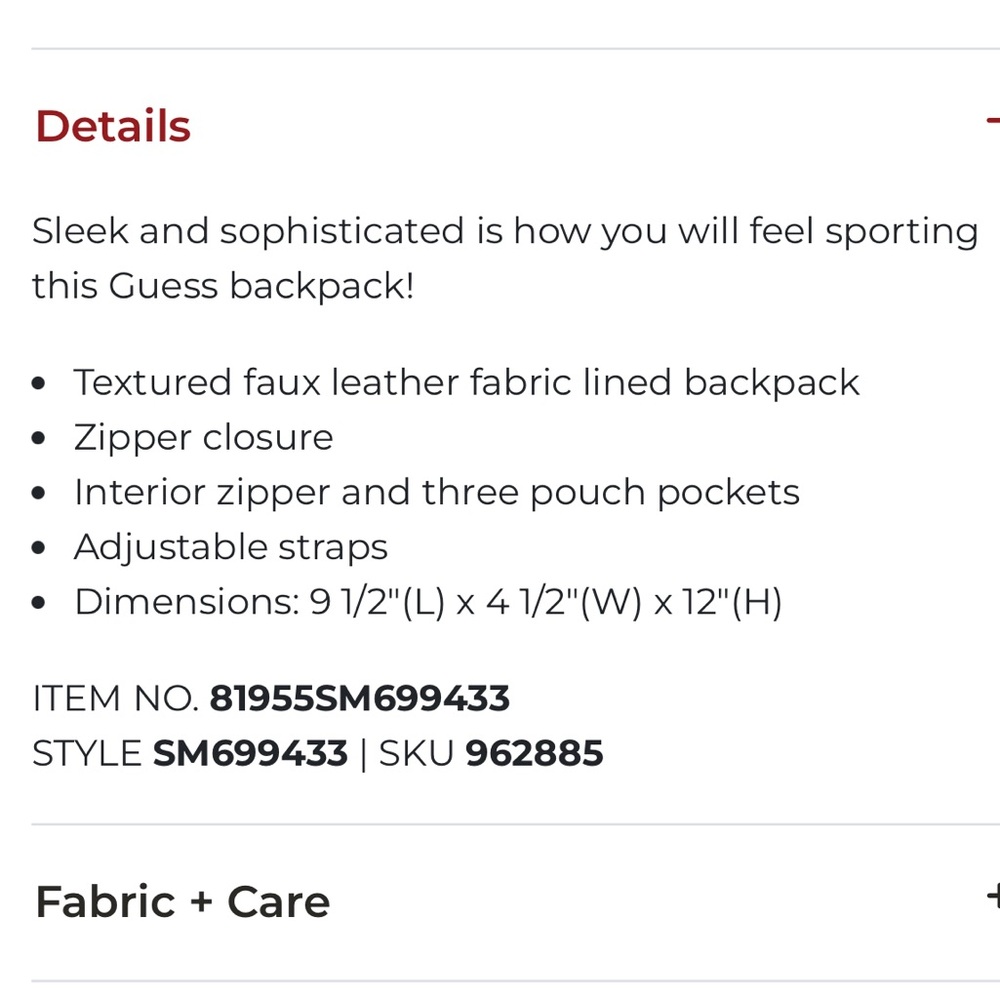Viewport: 1000px width, 1000px height.
Task: Click the Details section heading
Action: tap(111, 125)
